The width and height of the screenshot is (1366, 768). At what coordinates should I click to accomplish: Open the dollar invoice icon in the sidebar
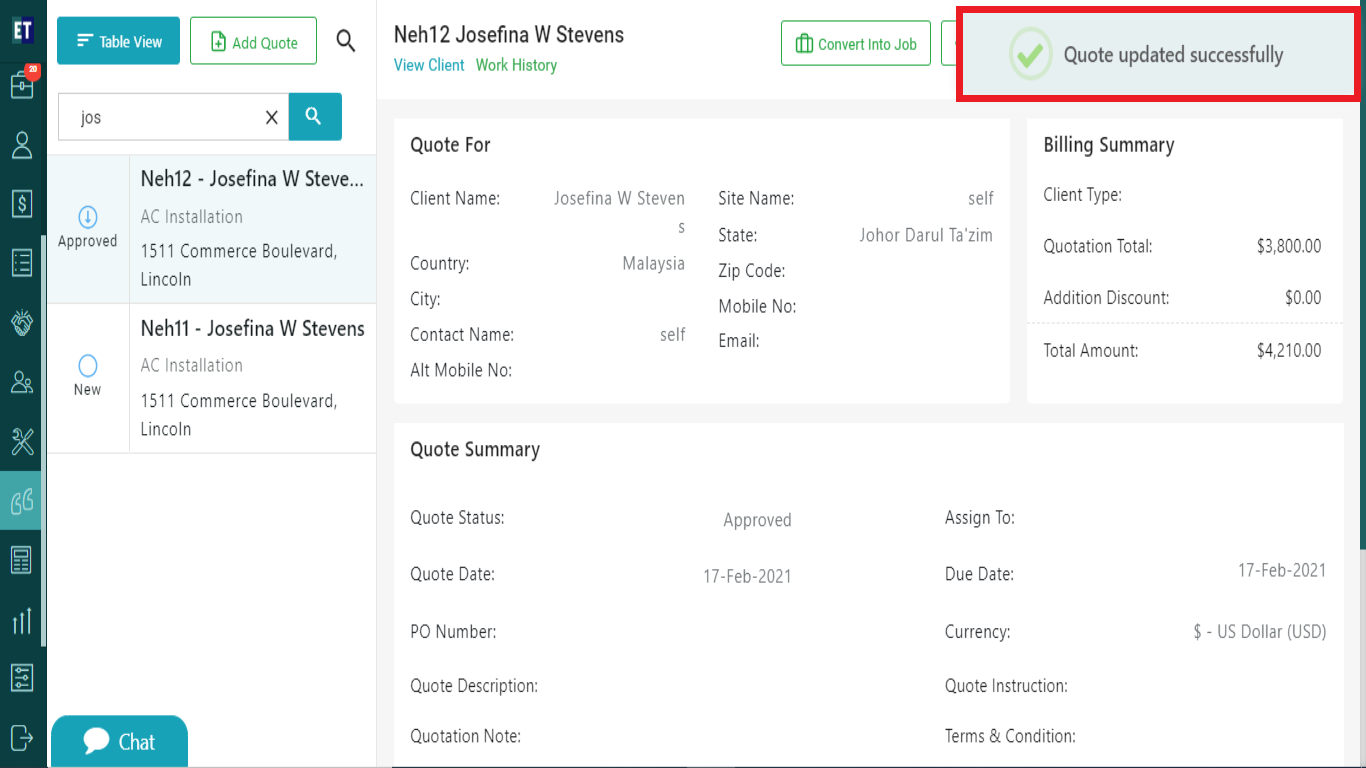pyautogui.click(x=22, y=204)
